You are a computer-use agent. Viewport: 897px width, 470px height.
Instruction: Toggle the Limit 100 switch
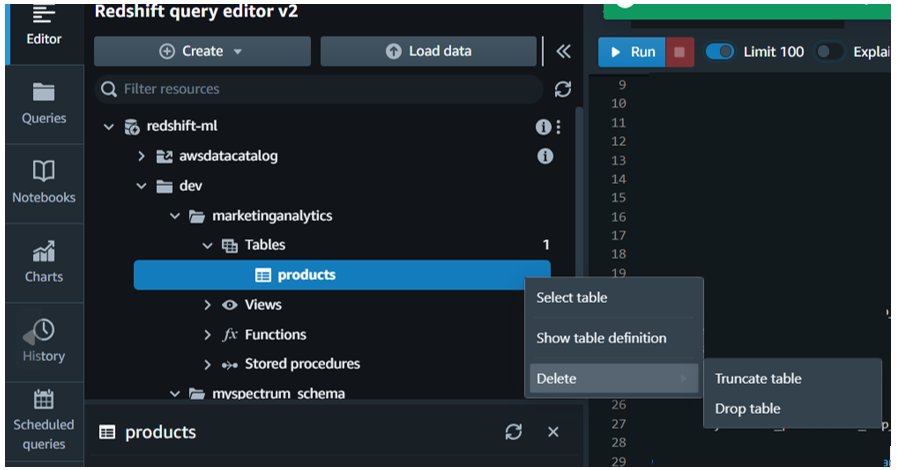(x=720, y=52)
